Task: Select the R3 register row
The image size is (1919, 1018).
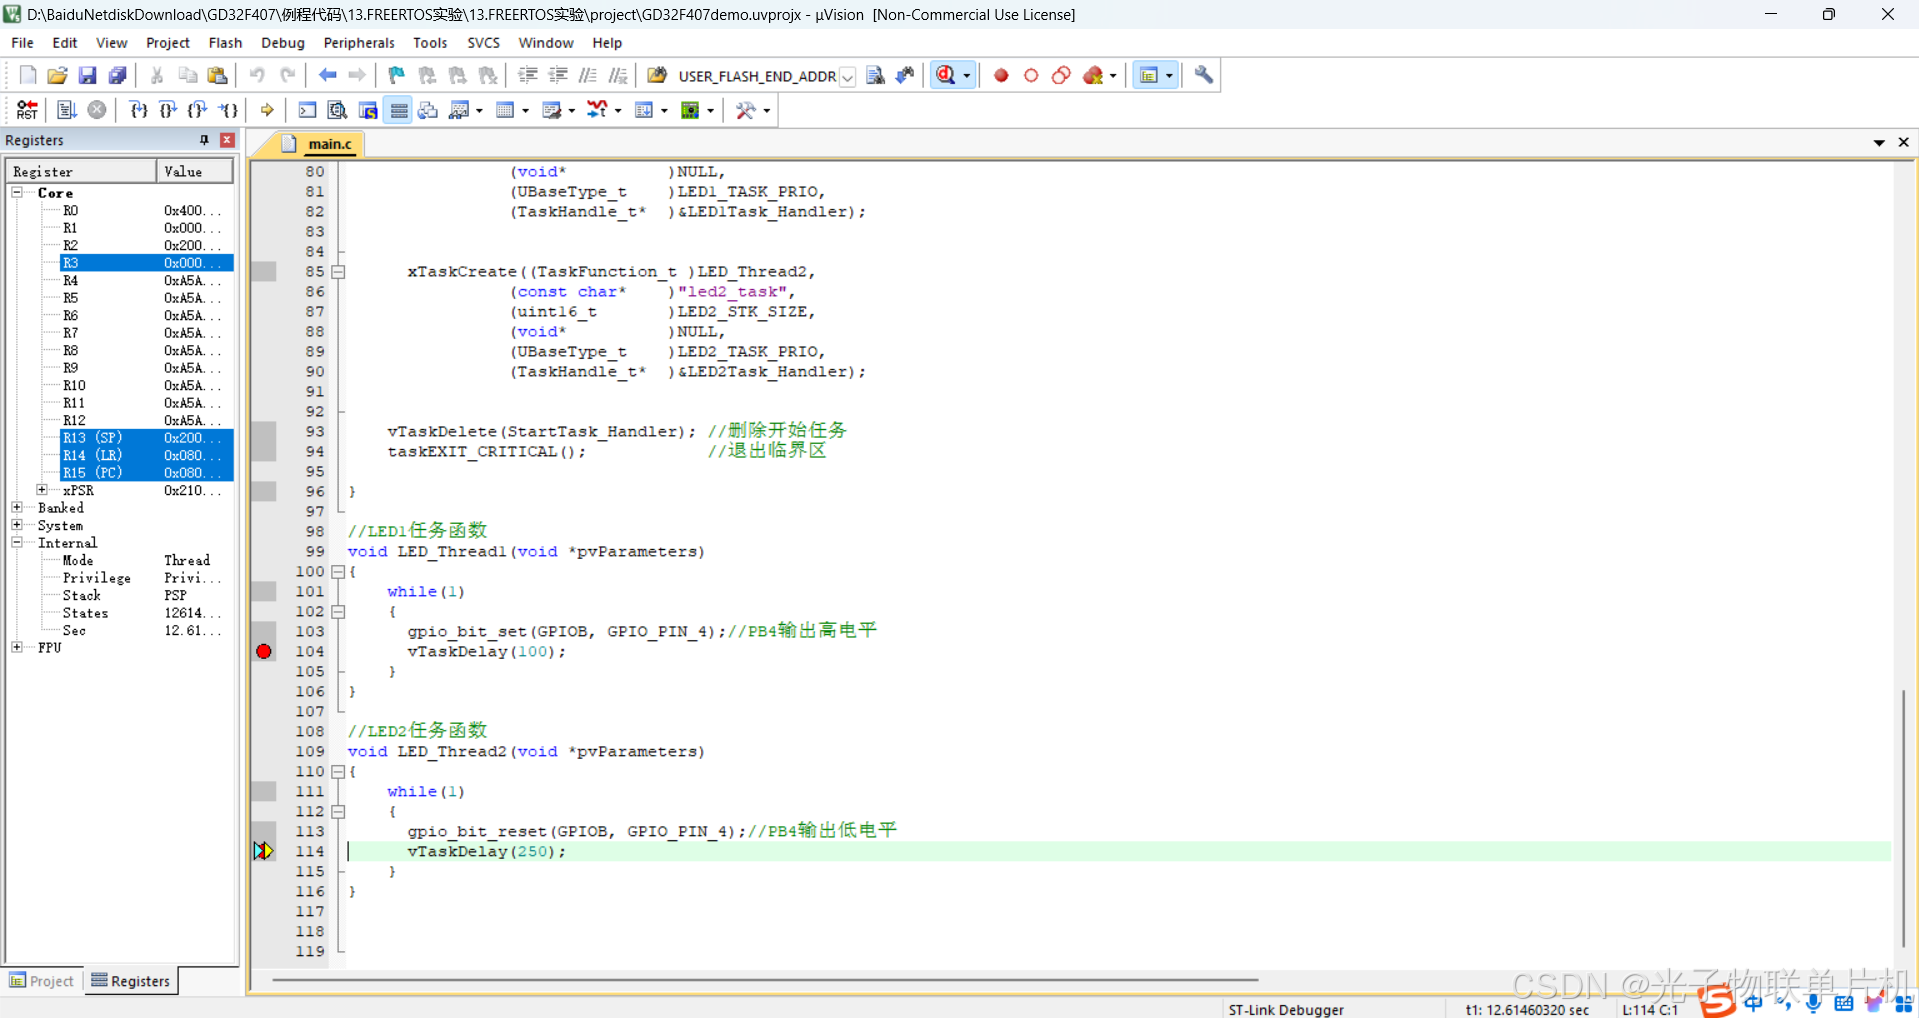Action: point(146,263)
